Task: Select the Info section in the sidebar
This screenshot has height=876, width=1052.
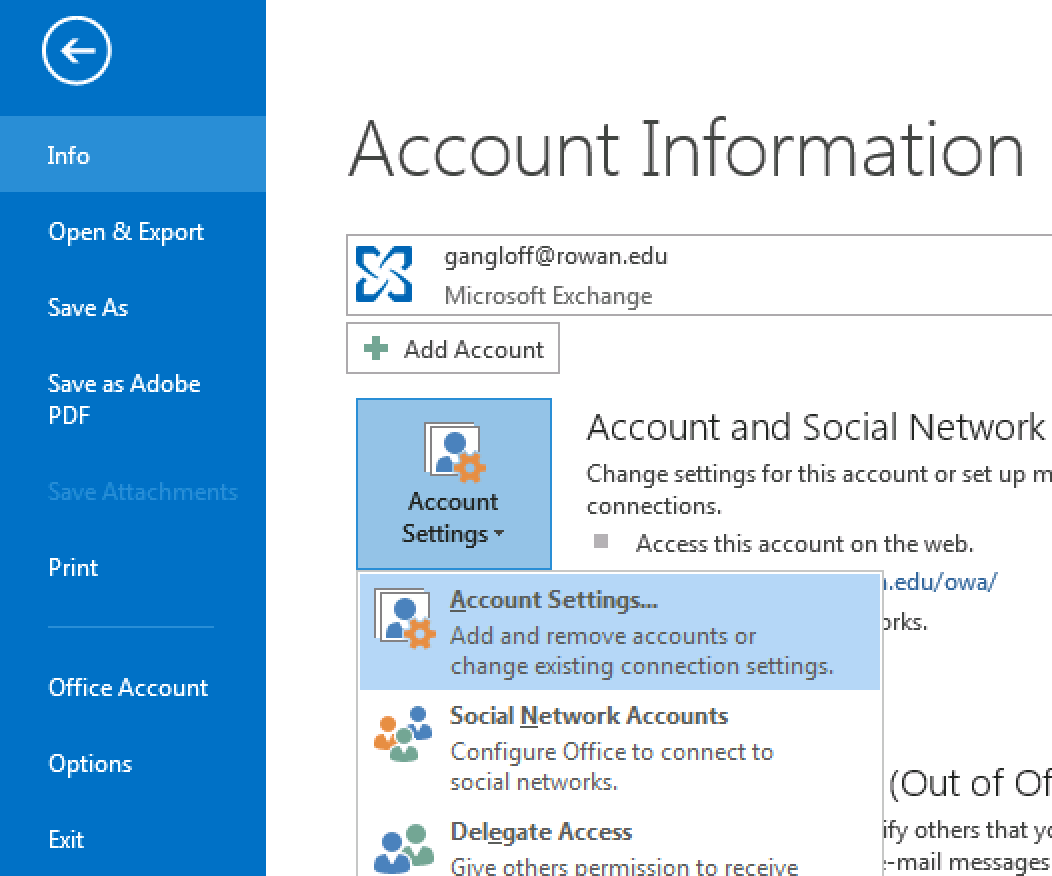Action: 68,155
